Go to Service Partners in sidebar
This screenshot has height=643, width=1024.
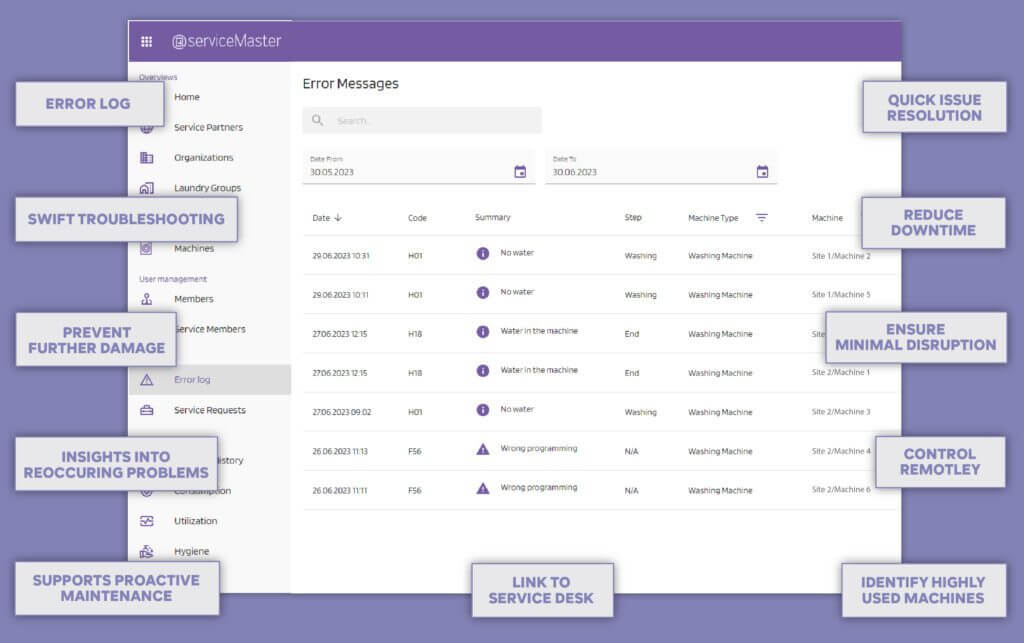pos(208,127)
